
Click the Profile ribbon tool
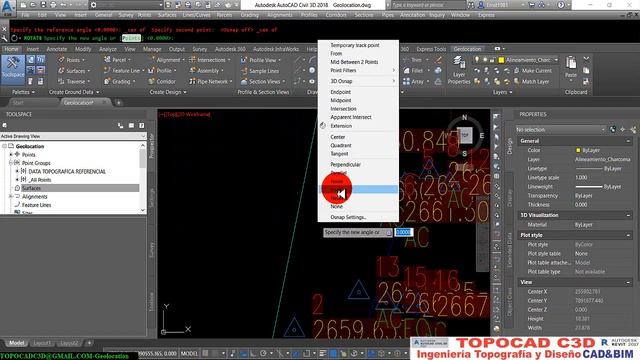point(162,71)
